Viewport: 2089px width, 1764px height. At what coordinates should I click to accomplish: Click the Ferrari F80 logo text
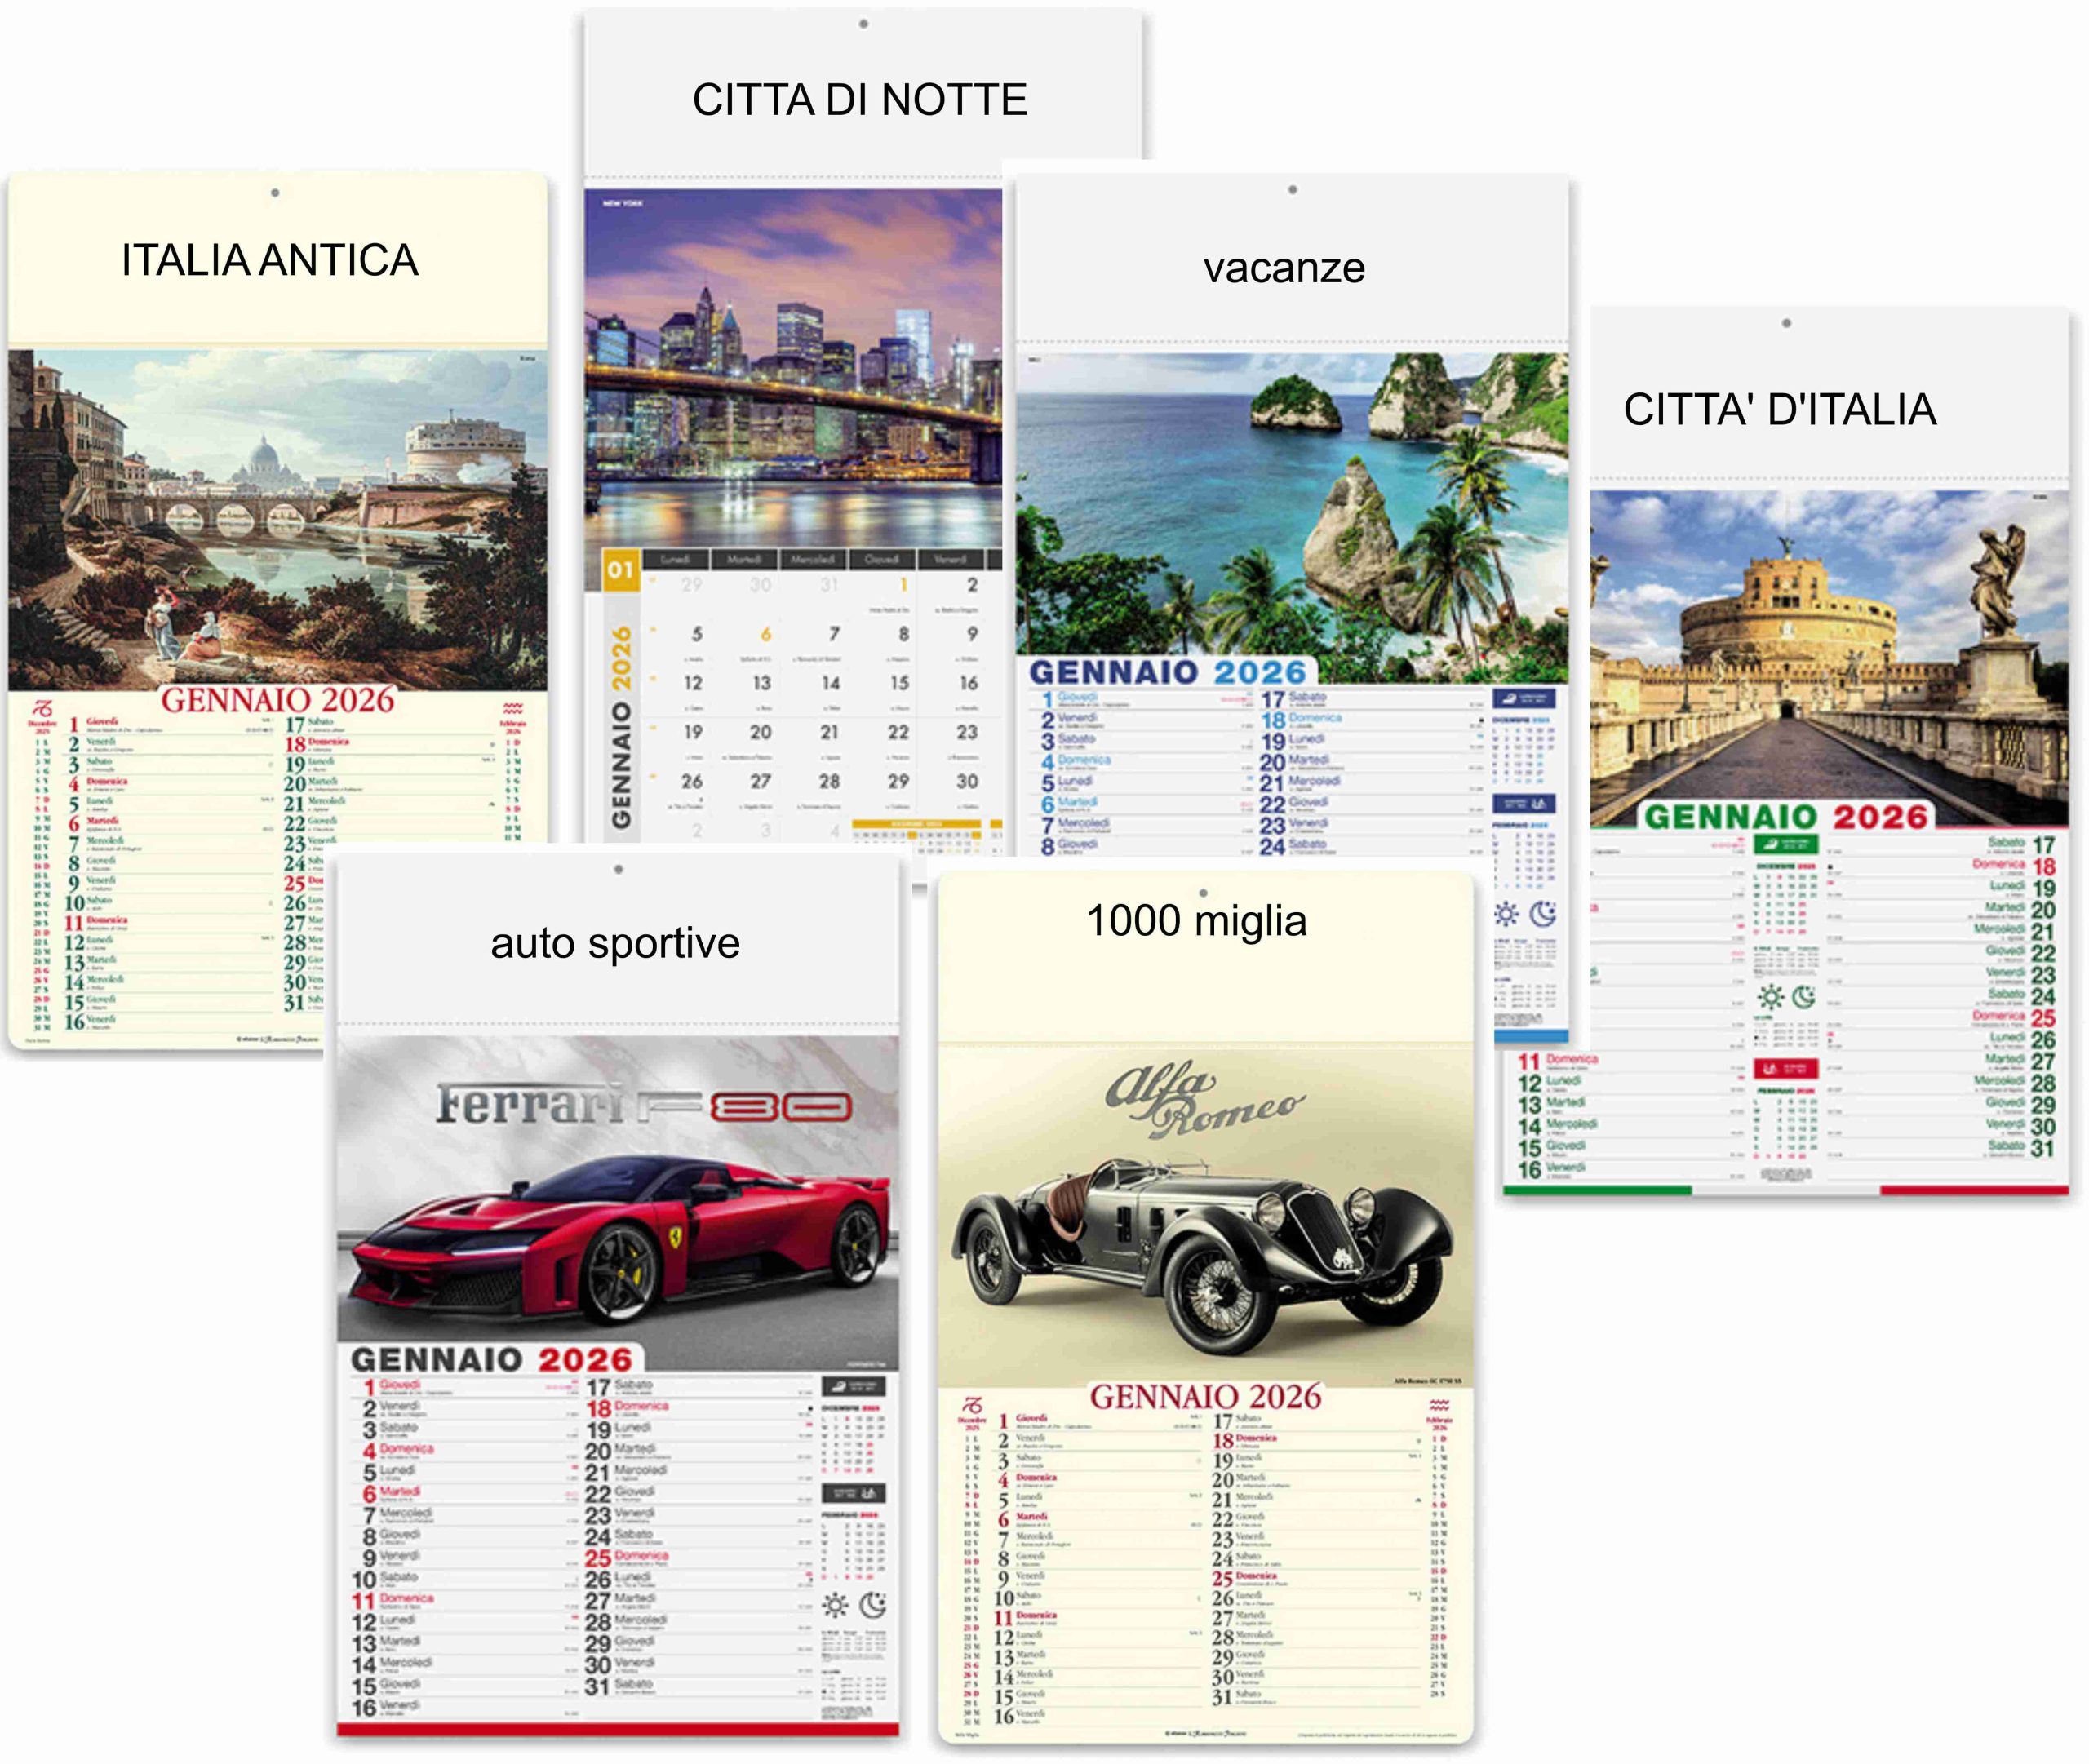643,1105
